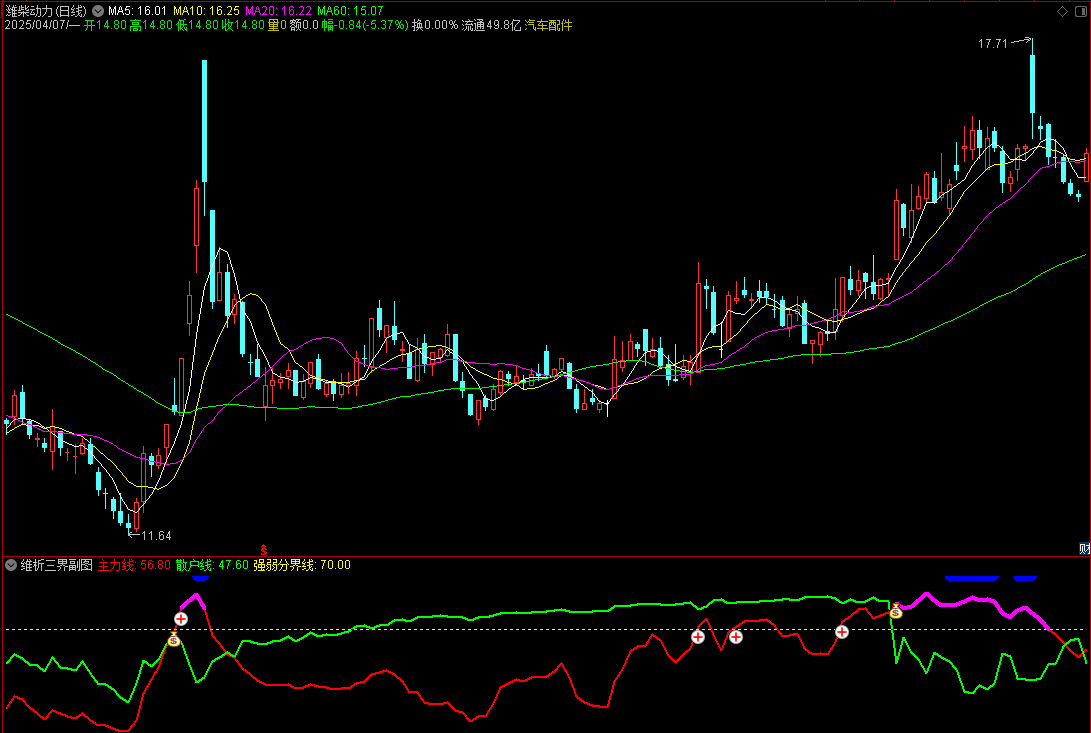Open the 维析三界副图 indicator dropdown

10,565
